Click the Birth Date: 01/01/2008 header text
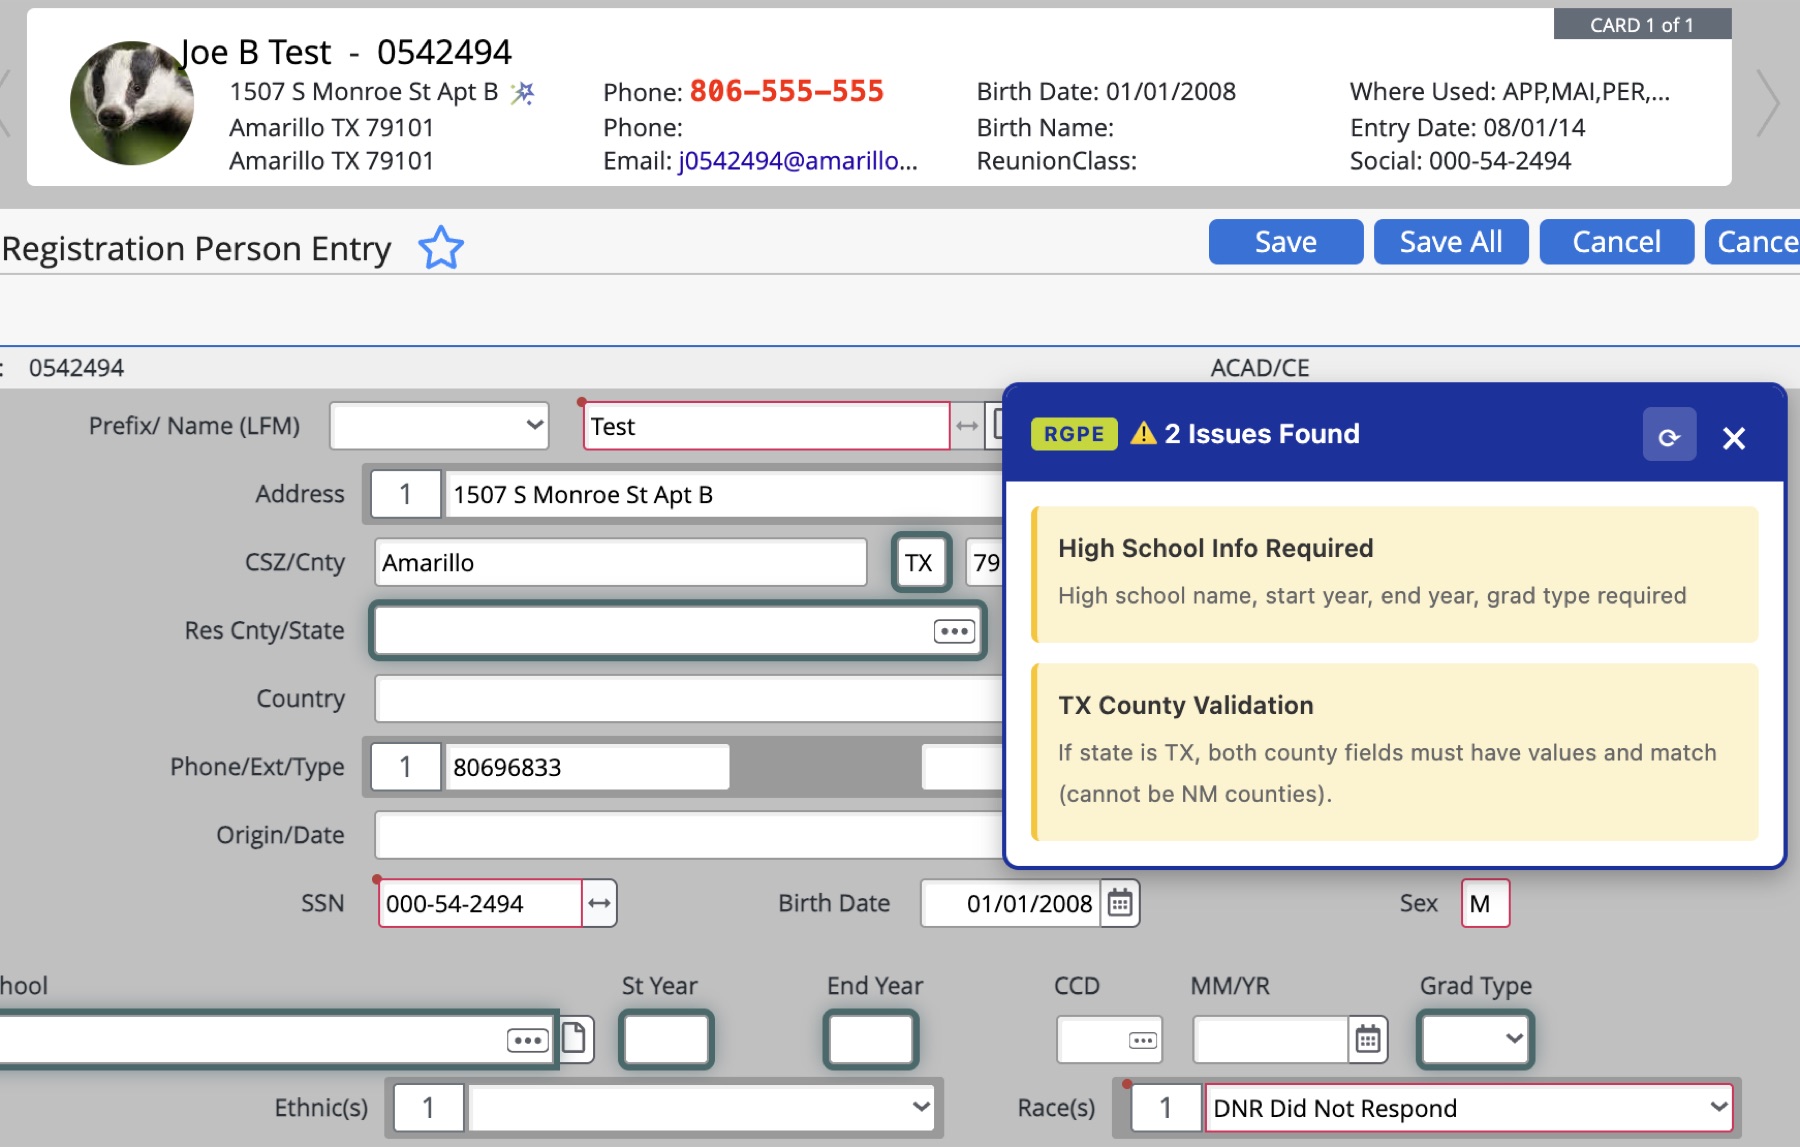Viewport: 1800px width, 1147px height. click(1106, 92)
